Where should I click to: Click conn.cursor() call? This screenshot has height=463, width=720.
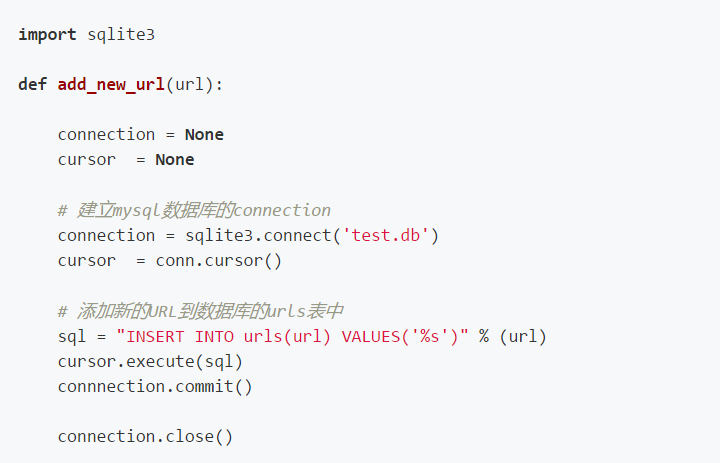coord(219,261)
